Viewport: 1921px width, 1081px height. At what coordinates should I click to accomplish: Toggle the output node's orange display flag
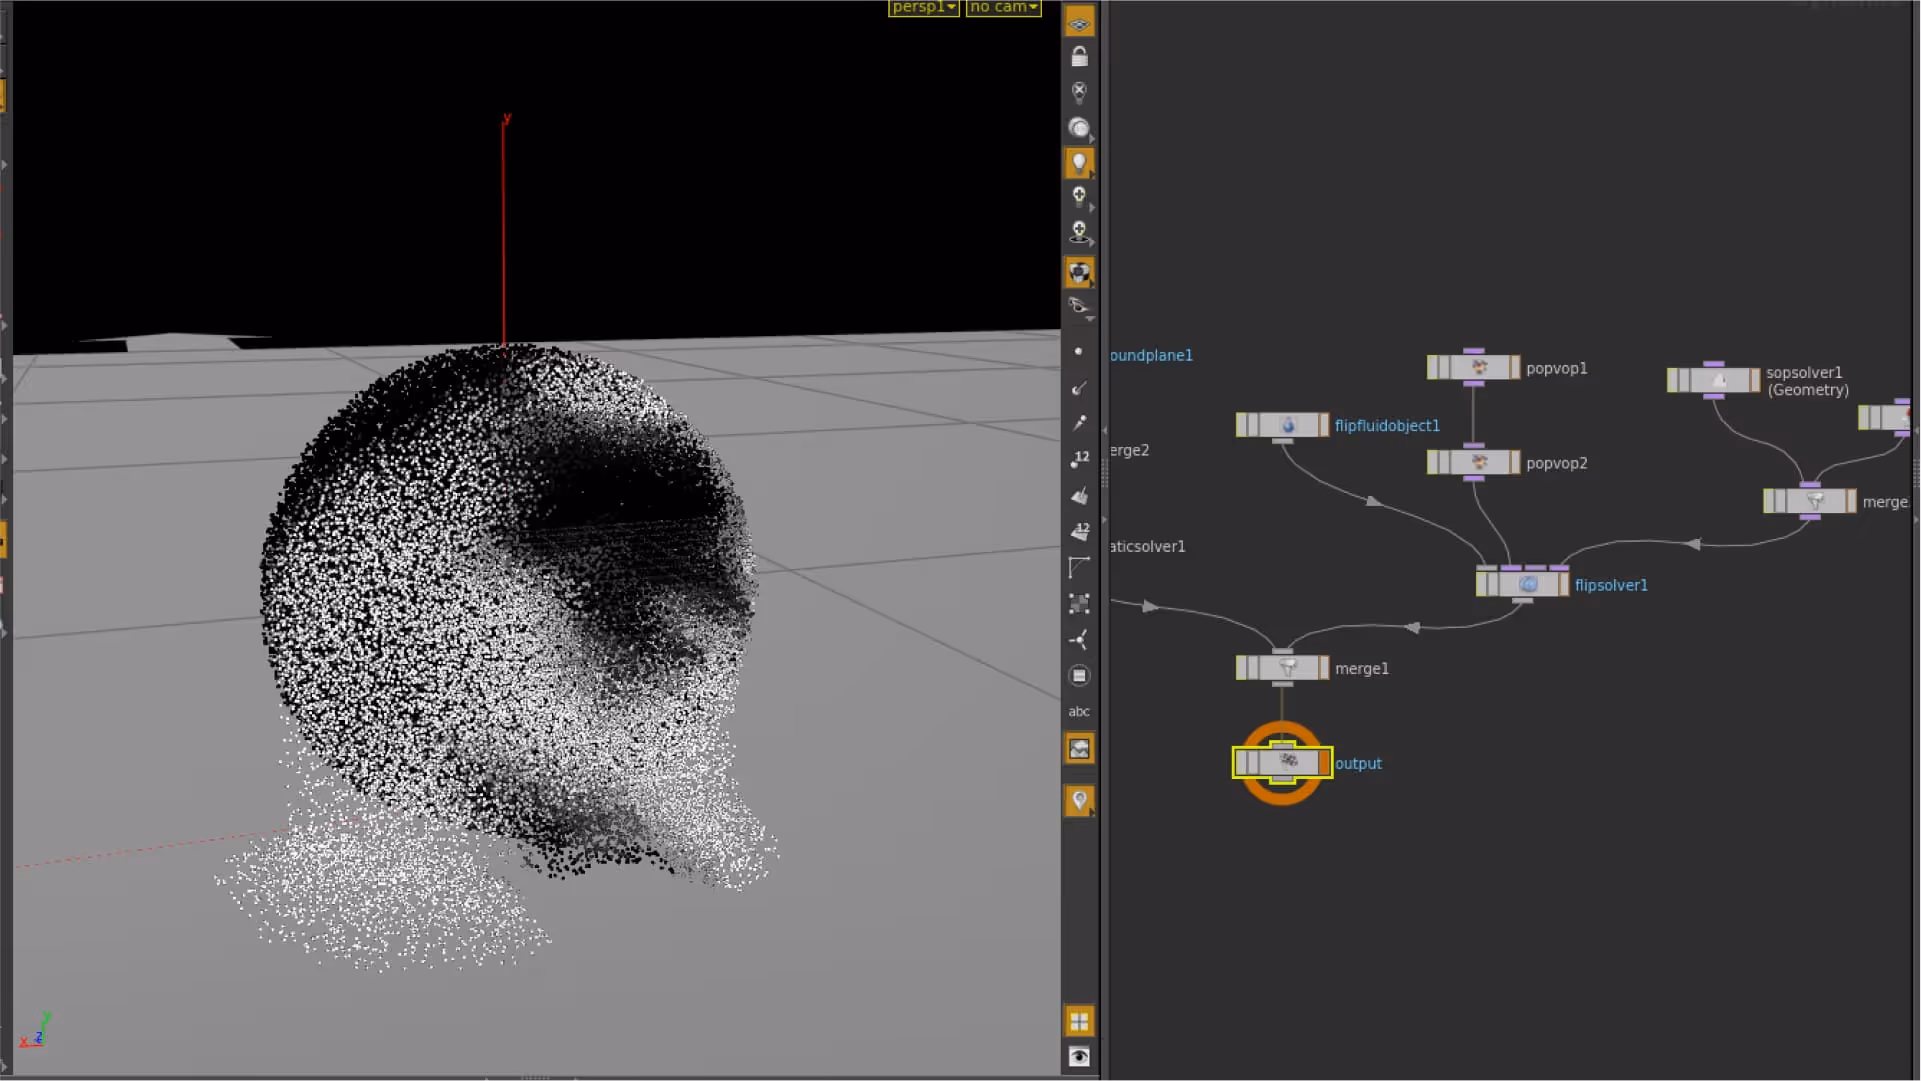point(1324,763)
